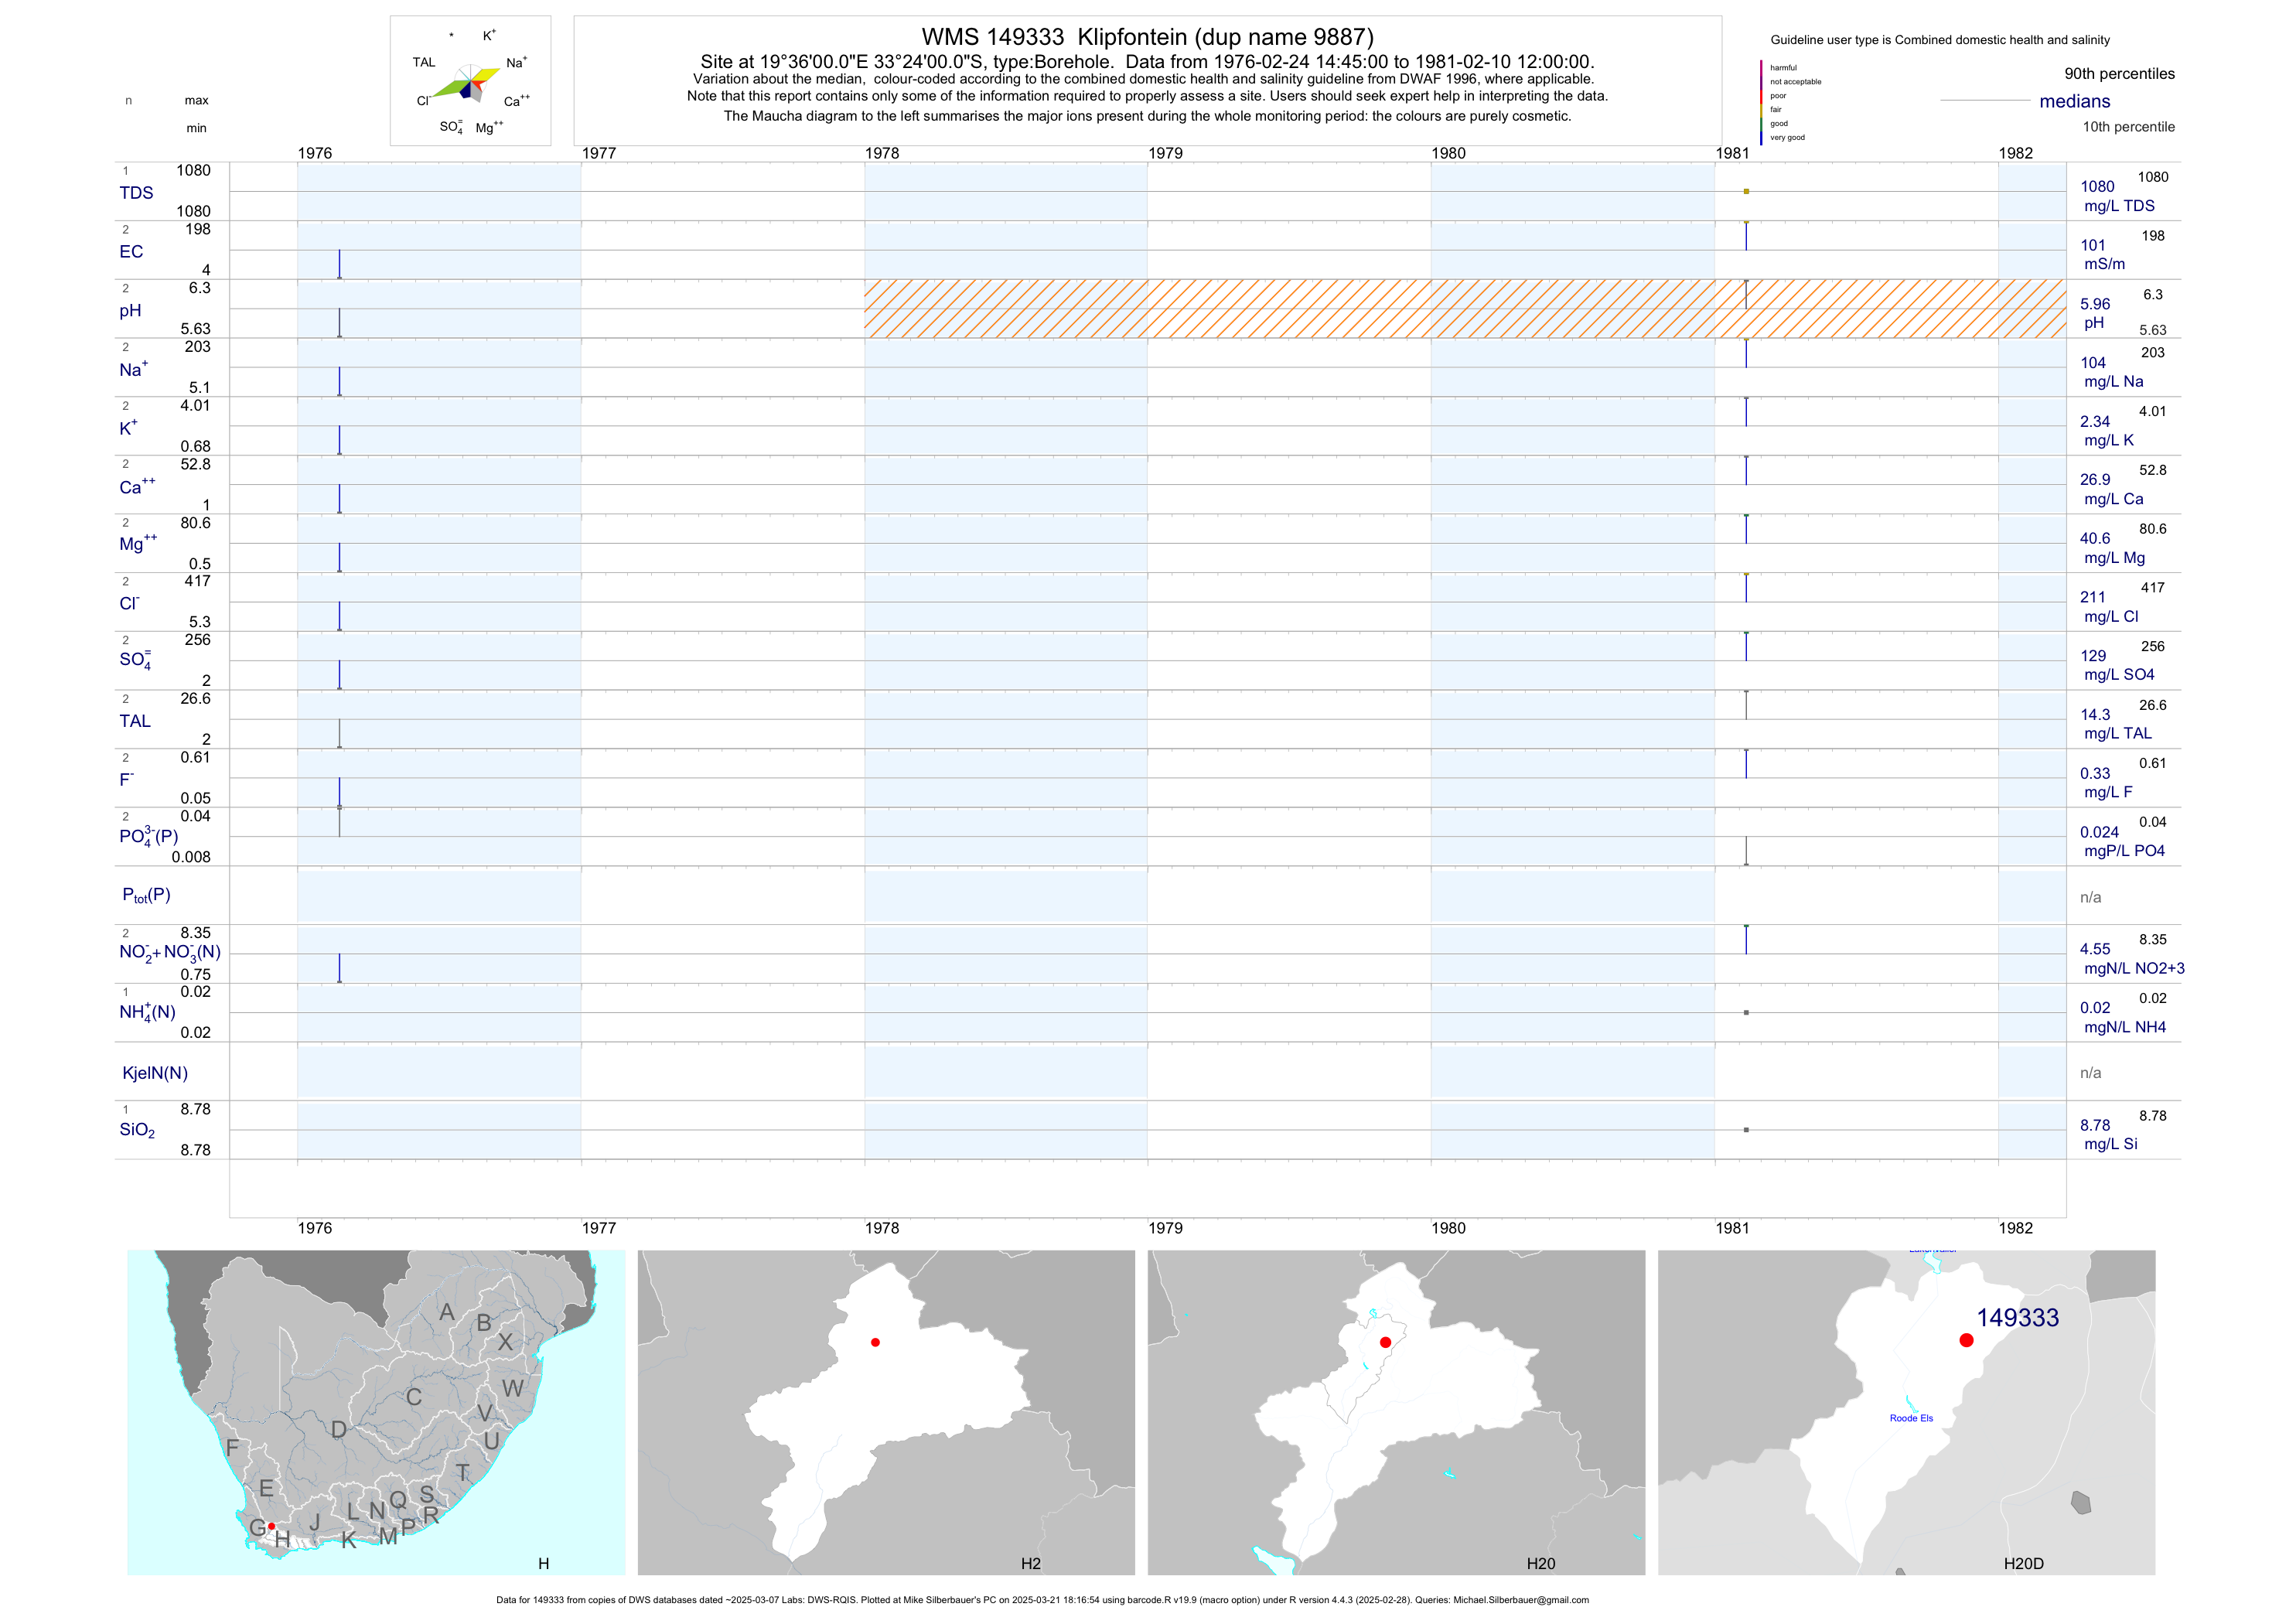Click the TDS data point in 1981
Screen dimensions: 2296x1624
coord(1746,191)
